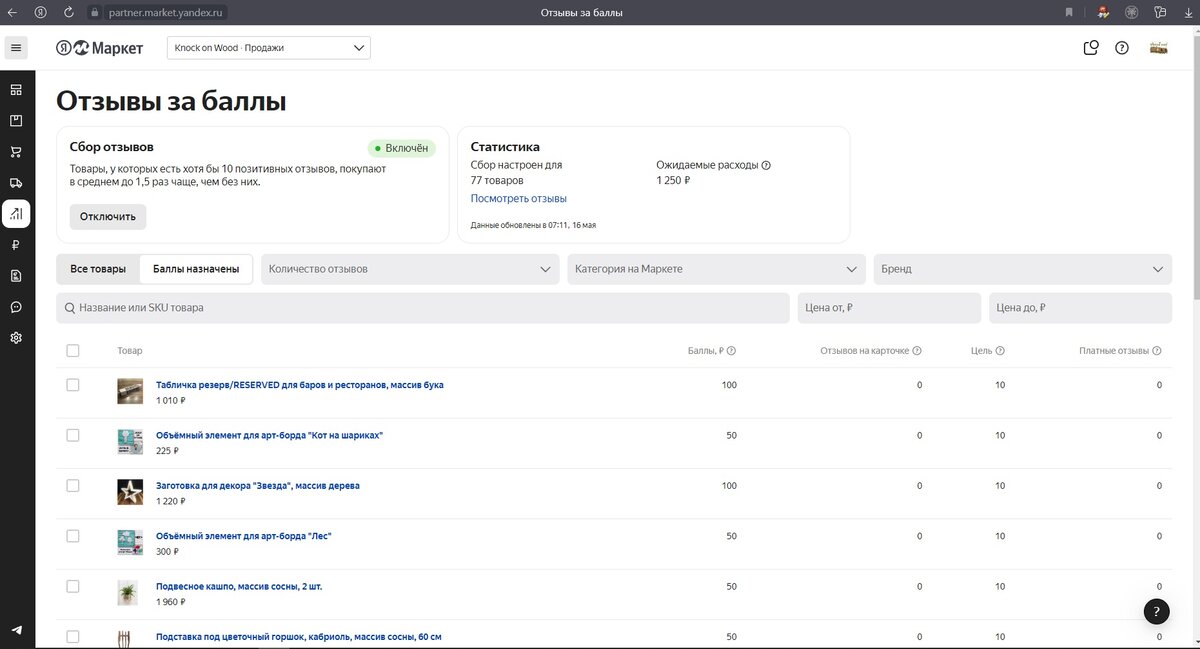
Task: Open the settings gear in the sidebar
Action: coord(16,338)
